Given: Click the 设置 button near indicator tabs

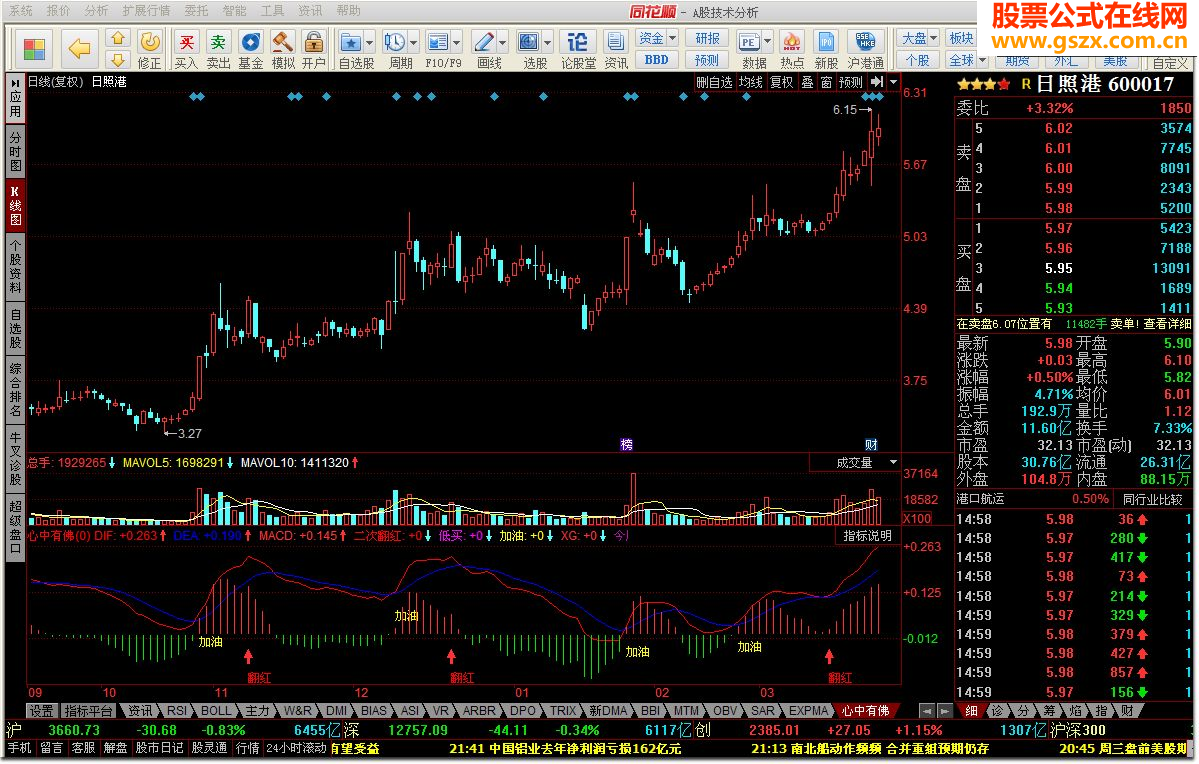Looking at the screenshot, I should coord(41,710).
